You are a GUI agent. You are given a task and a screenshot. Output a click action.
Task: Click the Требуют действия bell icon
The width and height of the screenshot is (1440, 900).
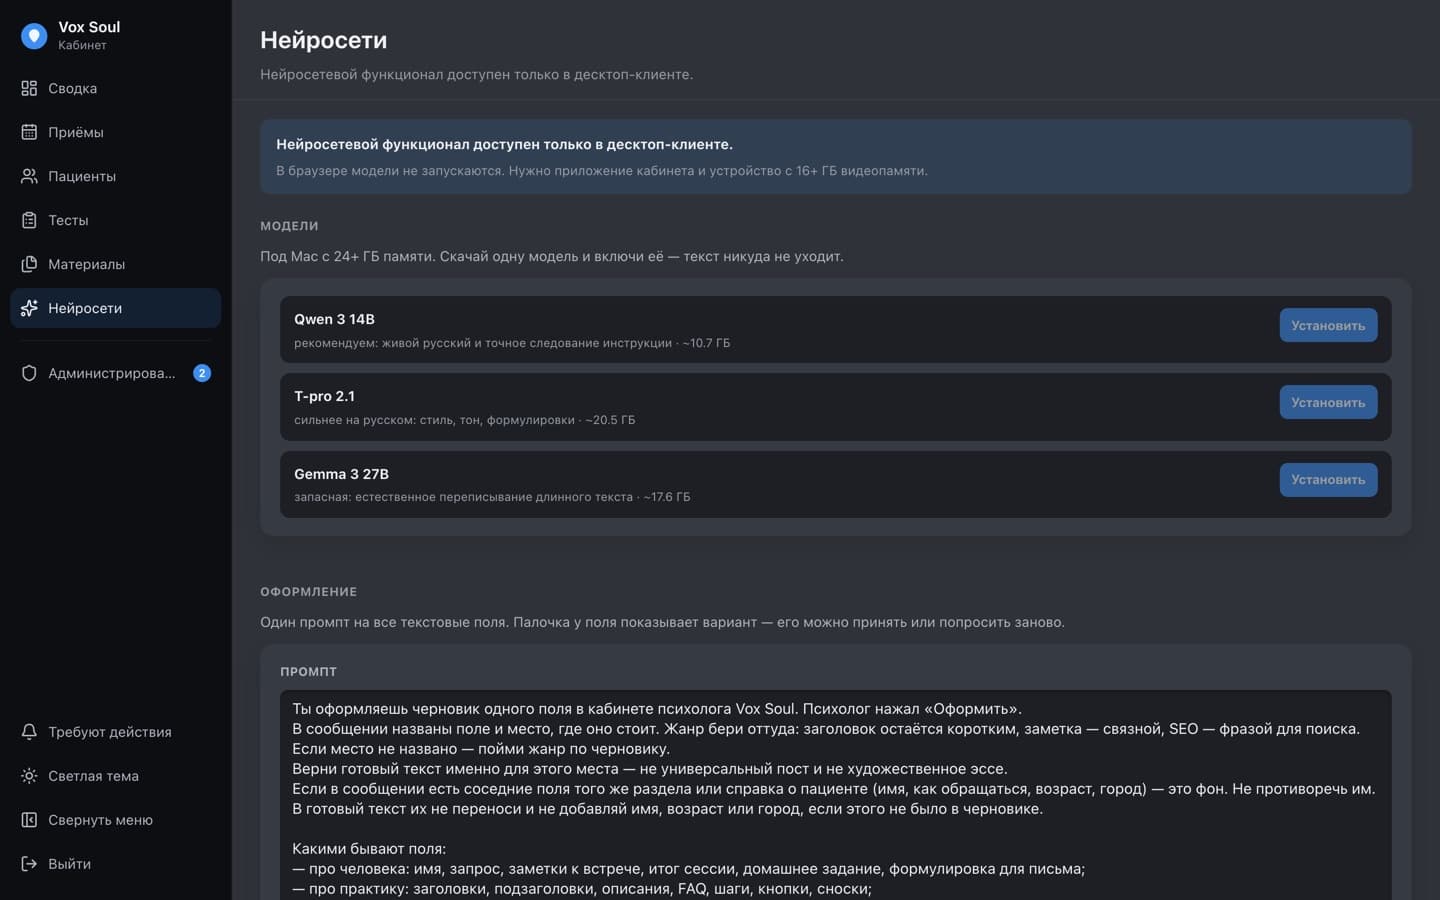click(29, 732)
